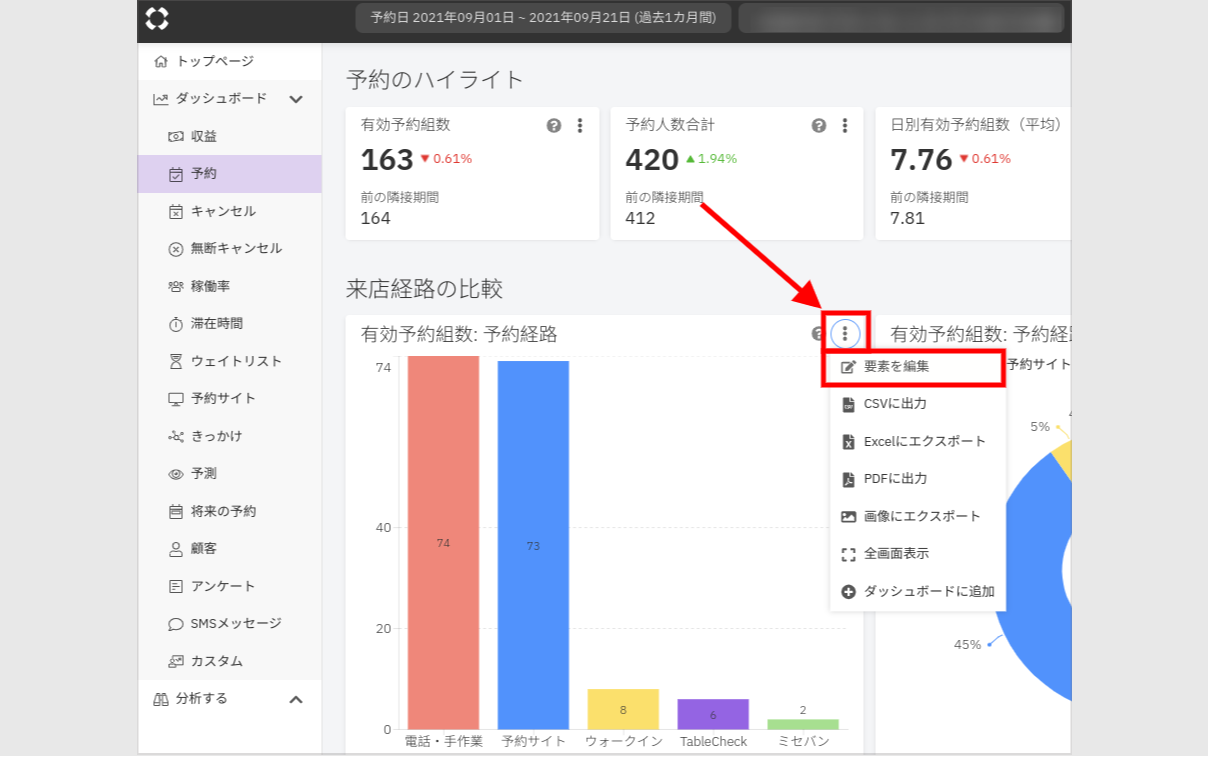Open the キャンセル sidebar link
Image resolution: width=1209 pixels, height=757 pixels.
(x=223, y=212)
